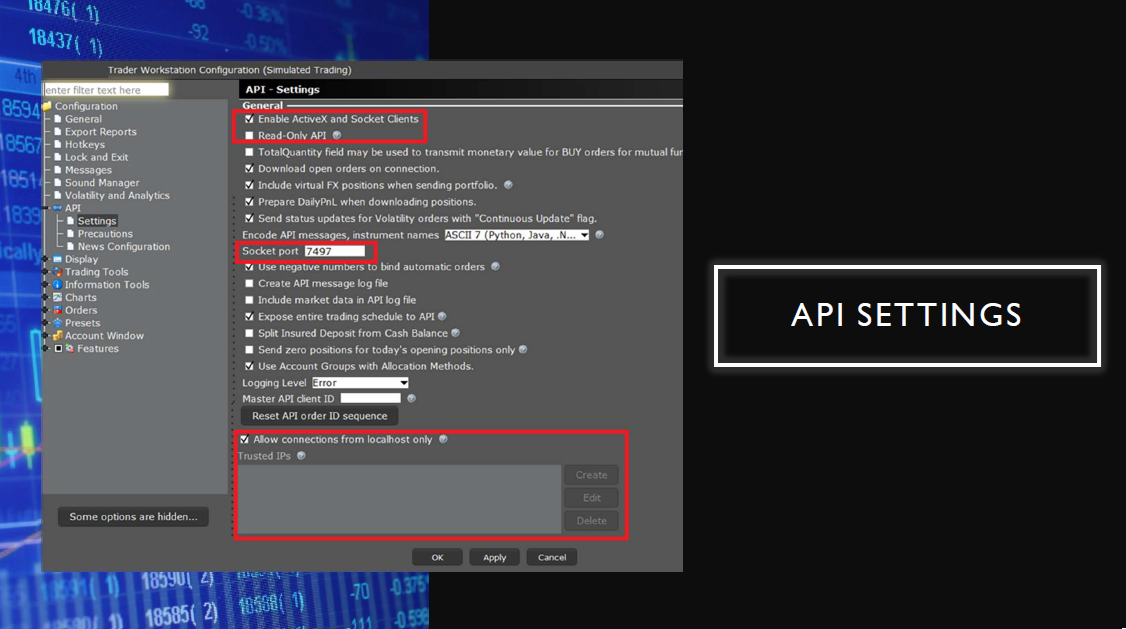The width and height of the screenshot is (1126, 629).
Task: Click the API node icon in tree
Action: [x=57, y=208]
